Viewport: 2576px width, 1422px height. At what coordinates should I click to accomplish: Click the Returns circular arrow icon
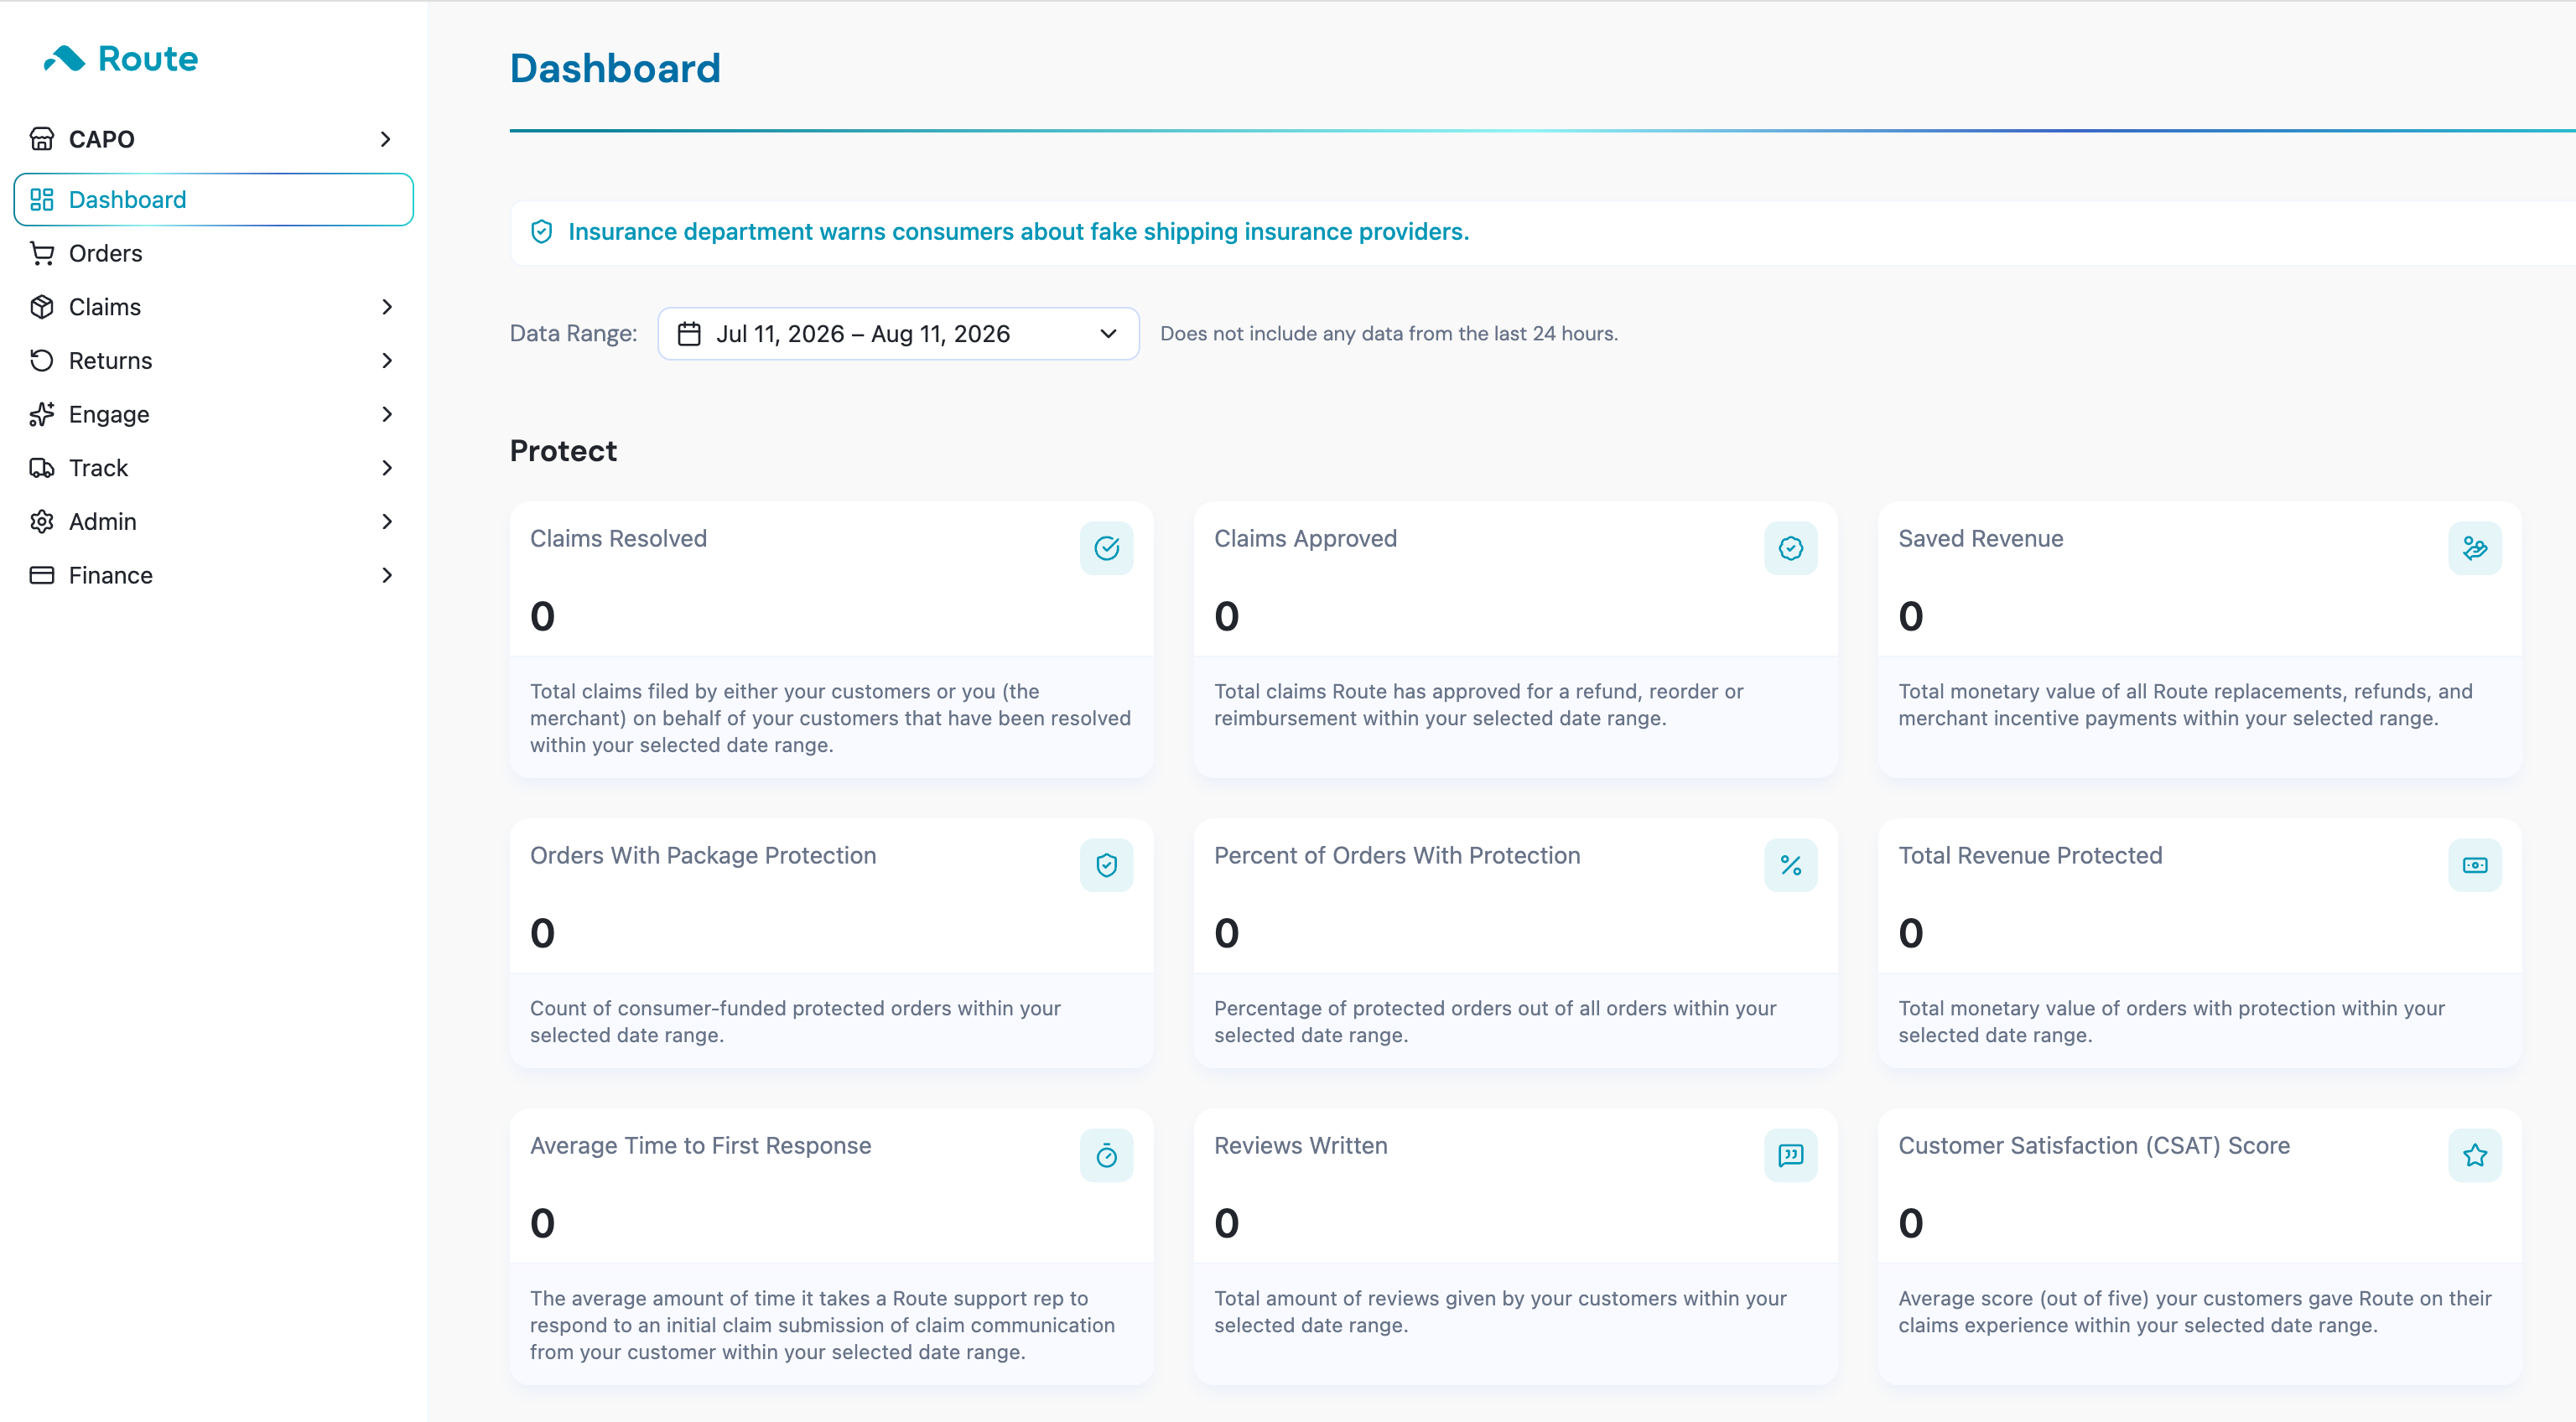(x=41, y=361)
